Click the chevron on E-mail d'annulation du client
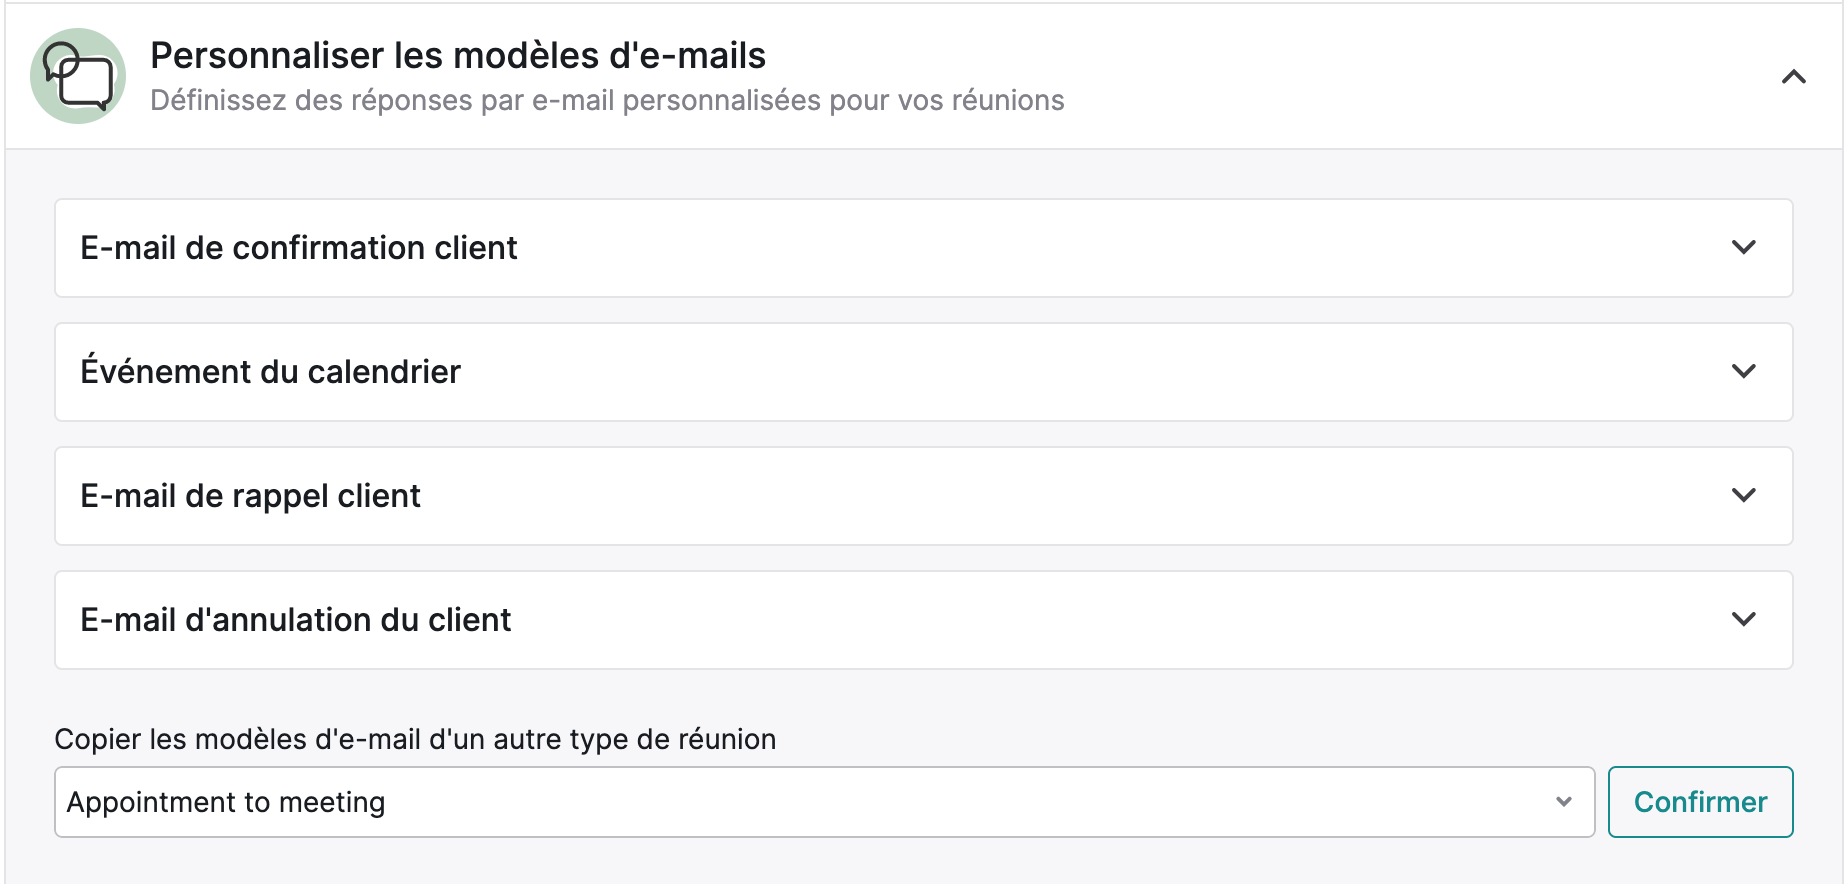The width and height of the screenshot is (1848, 884). click(1744, 619)
